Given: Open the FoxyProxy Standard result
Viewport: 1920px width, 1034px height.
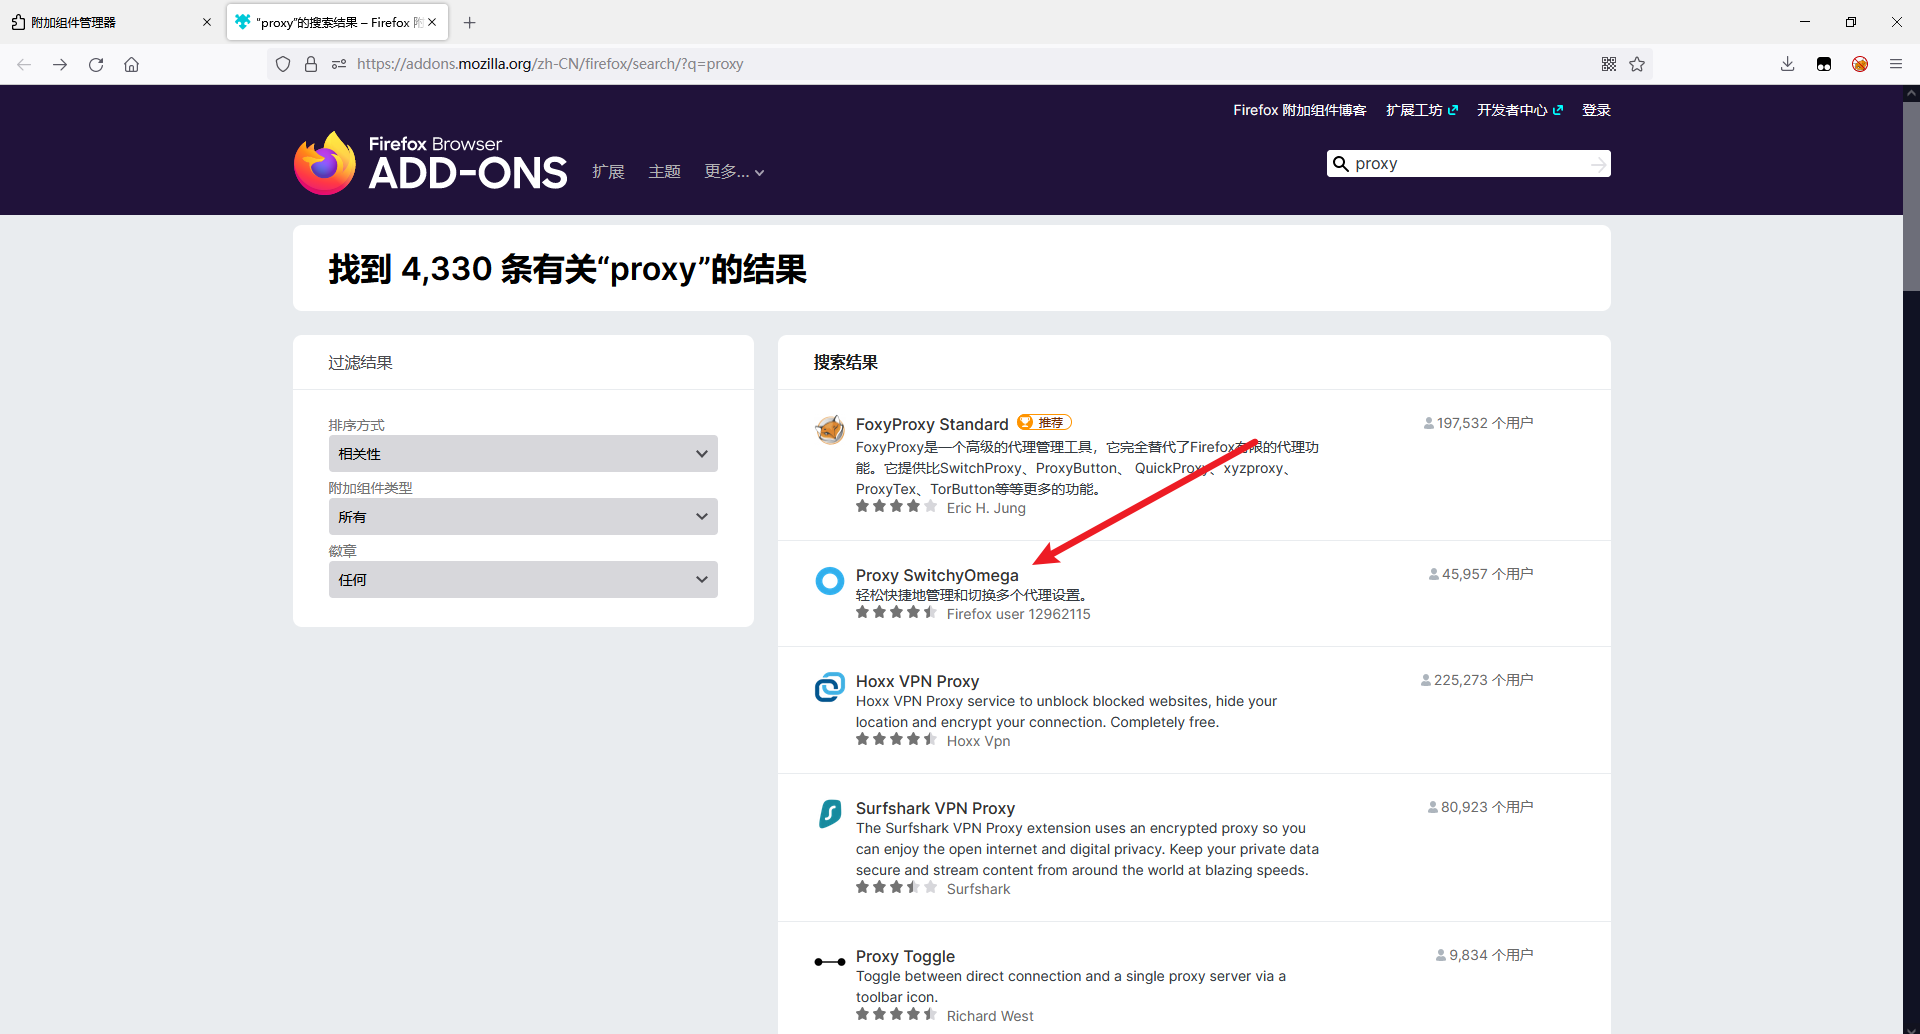Looking at the screenshot, I should click(932, 424).
